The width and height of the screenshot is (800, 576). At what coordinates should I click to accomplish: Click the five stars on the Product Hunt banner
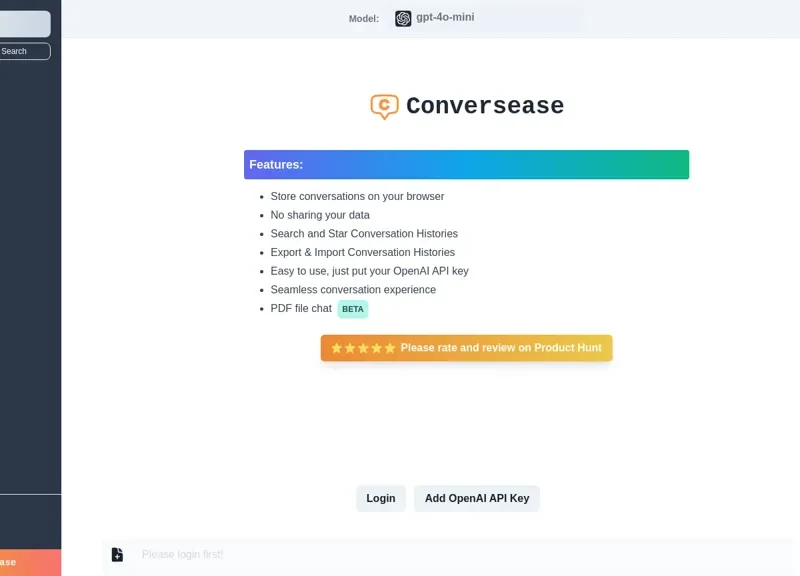click(363, 348)
